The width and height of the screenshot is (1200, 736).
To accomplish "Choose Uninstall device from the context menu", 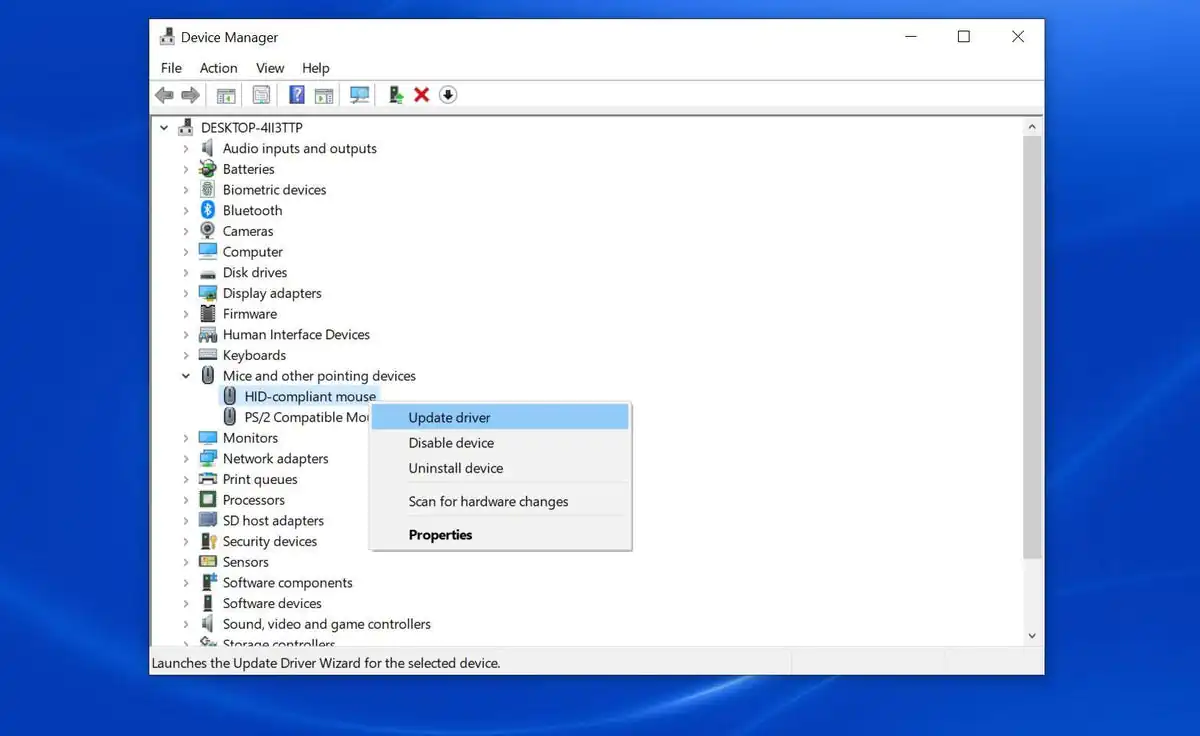I will [455, 468].
